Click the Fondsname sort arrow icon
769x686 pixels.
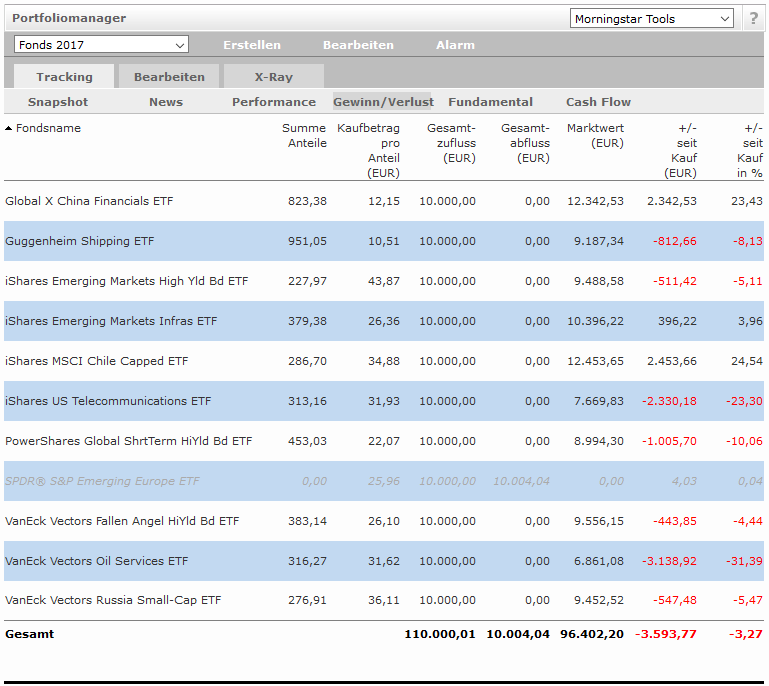[x=9, y=129]
